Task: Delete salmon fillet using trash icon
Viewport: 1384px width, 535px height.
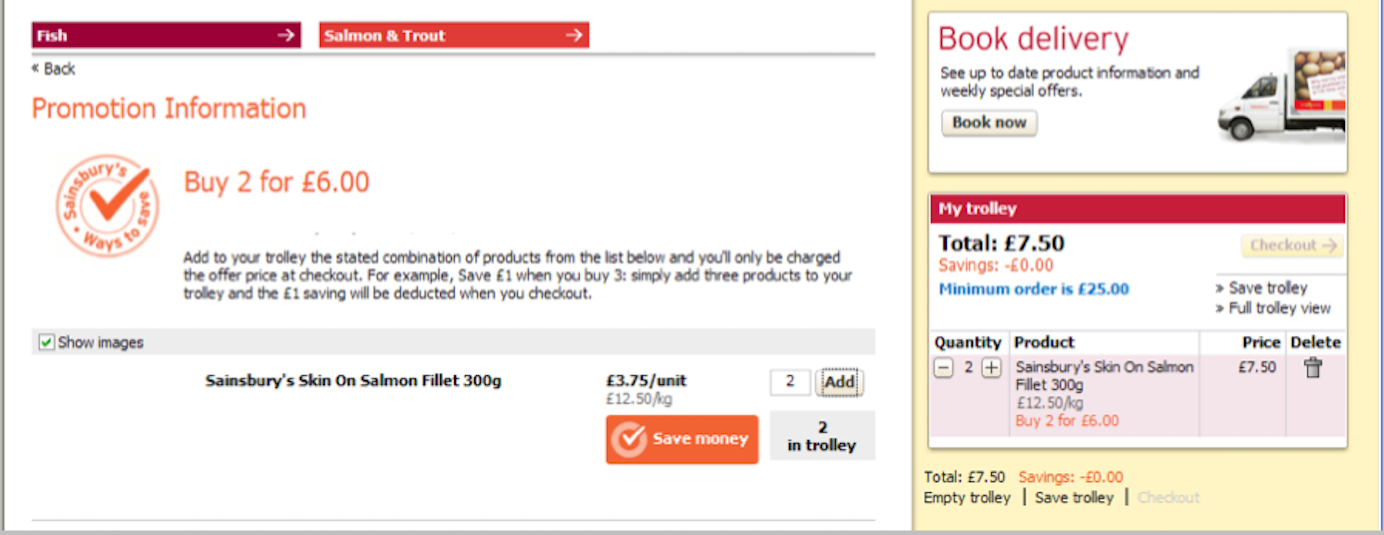Action: (x=1313, y=368)
